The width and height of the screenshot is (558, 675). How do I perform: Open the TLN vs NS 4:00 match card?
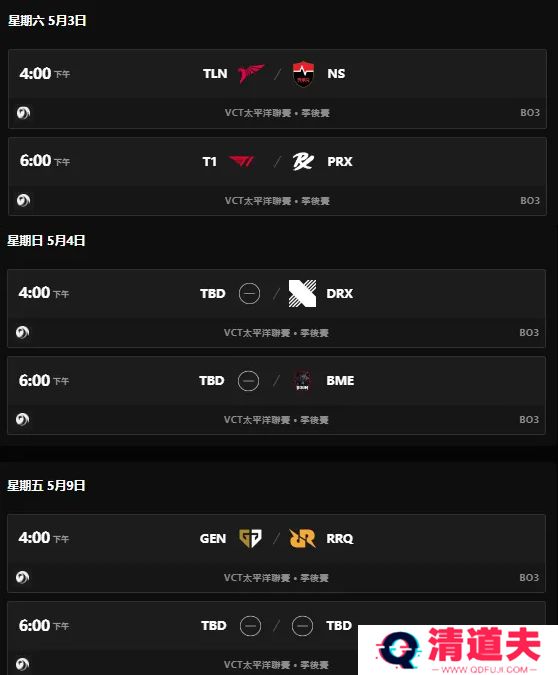click(x=277, y=89)
